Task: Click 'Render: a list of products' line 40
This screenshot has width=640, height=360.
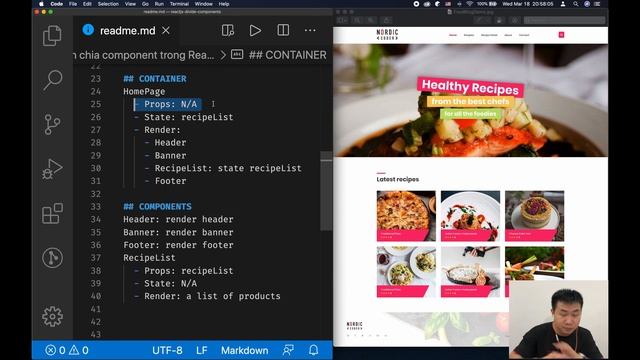Action: (212, 296)
